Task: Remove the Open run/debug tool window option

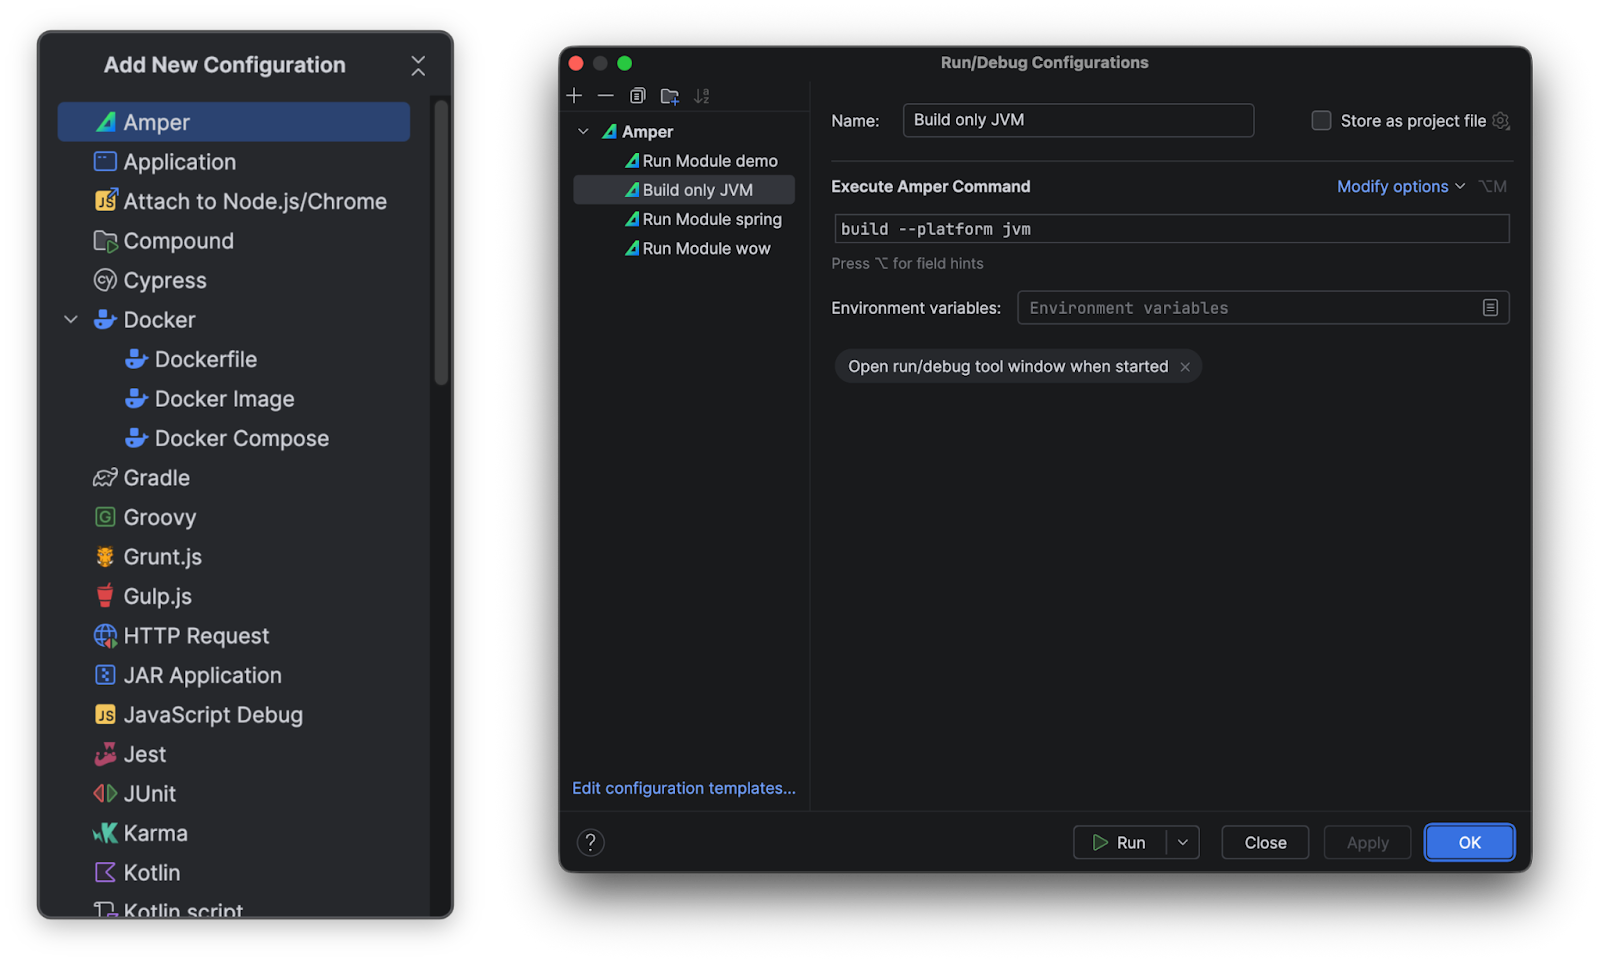Action: [1185, 367]
